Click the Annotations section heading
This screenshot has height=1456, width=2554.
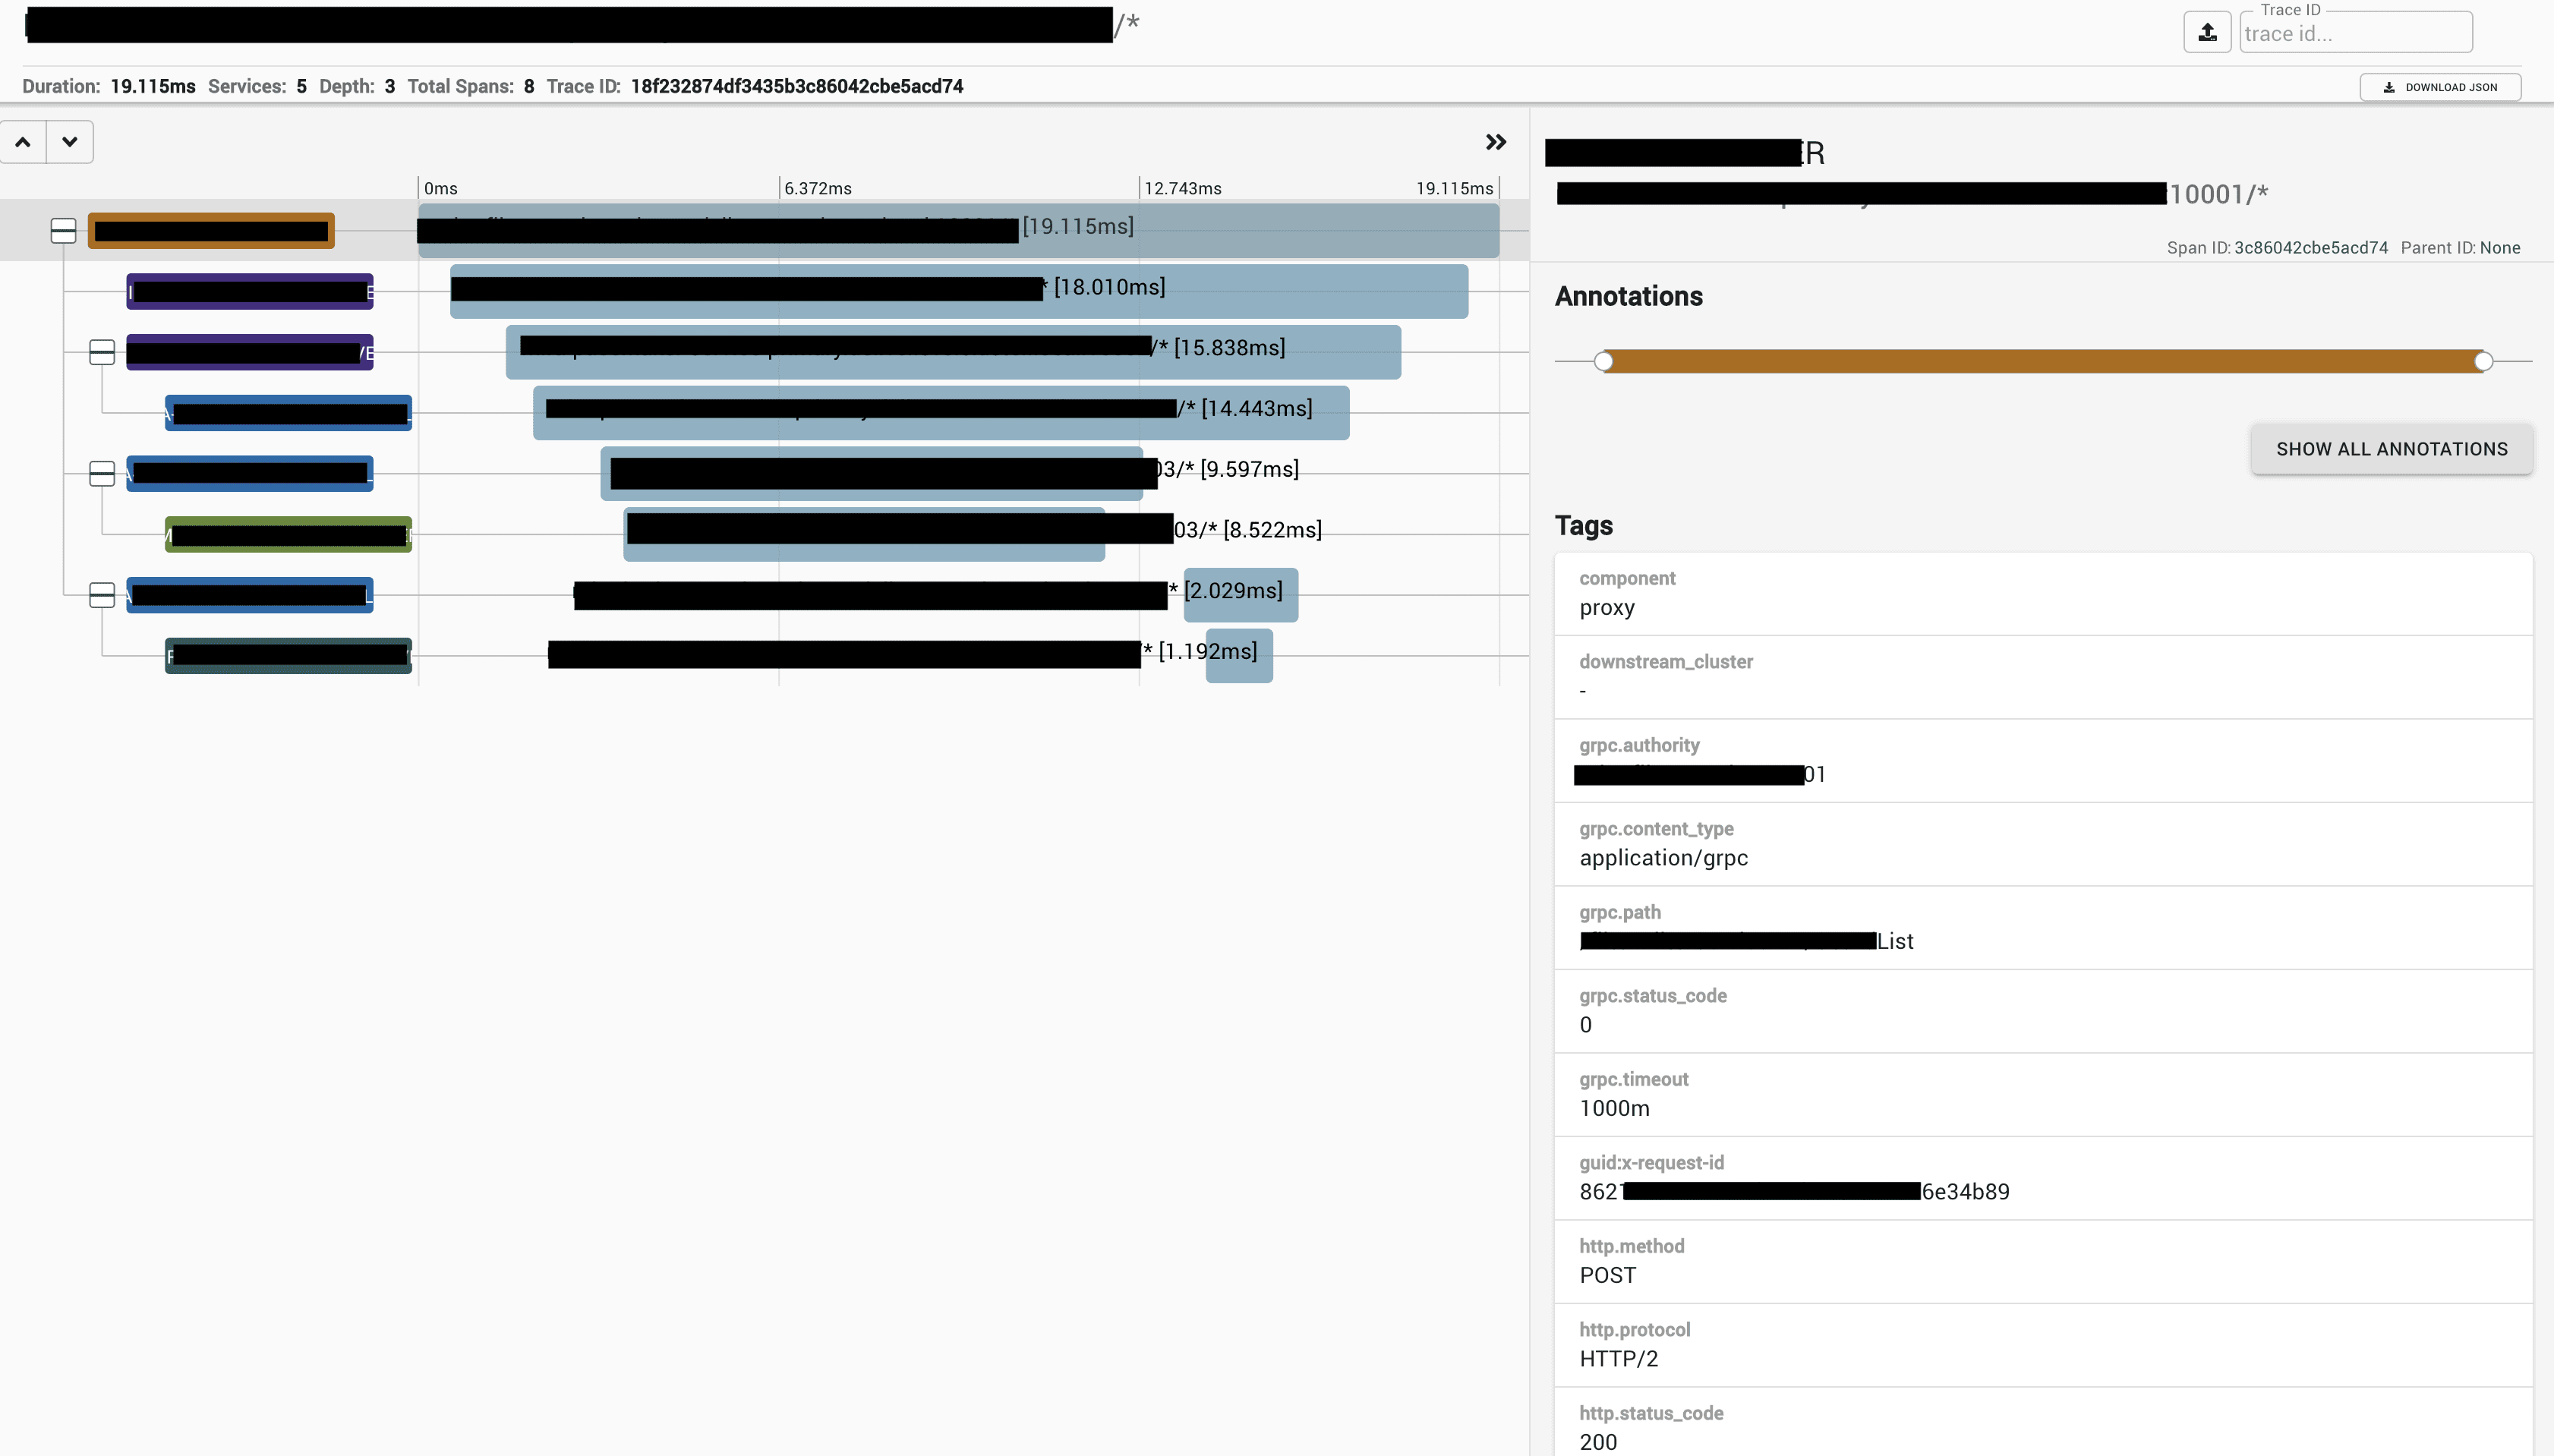click(1628, 296)
